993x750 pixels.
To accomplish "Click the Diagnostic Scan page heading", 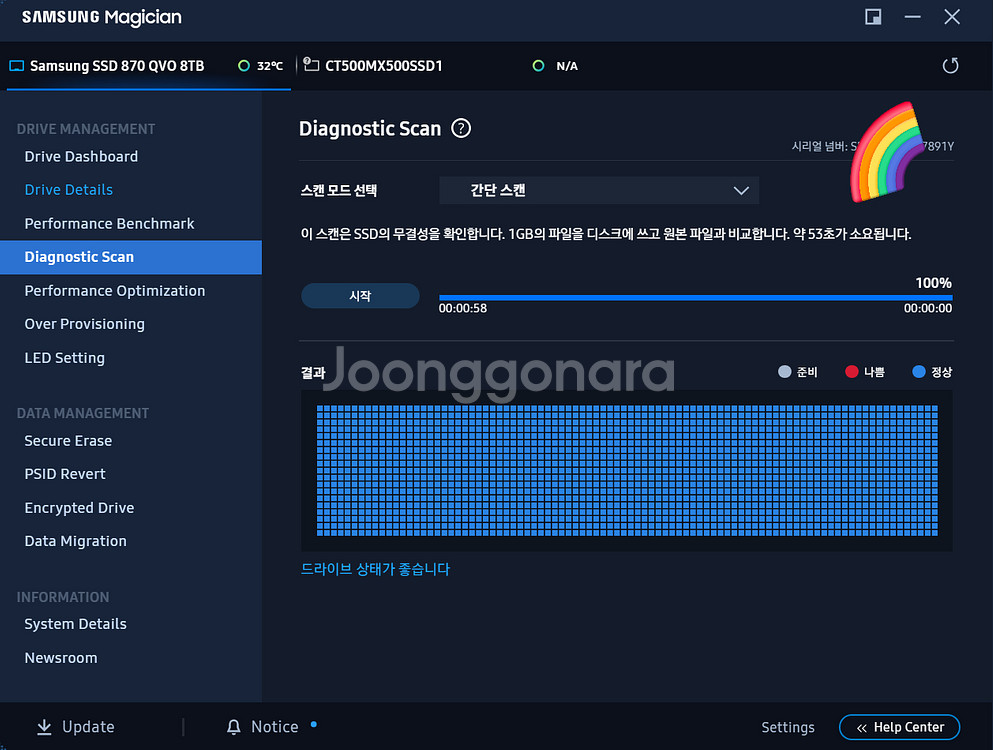I will pyautogui.click(x=370, y=129).
